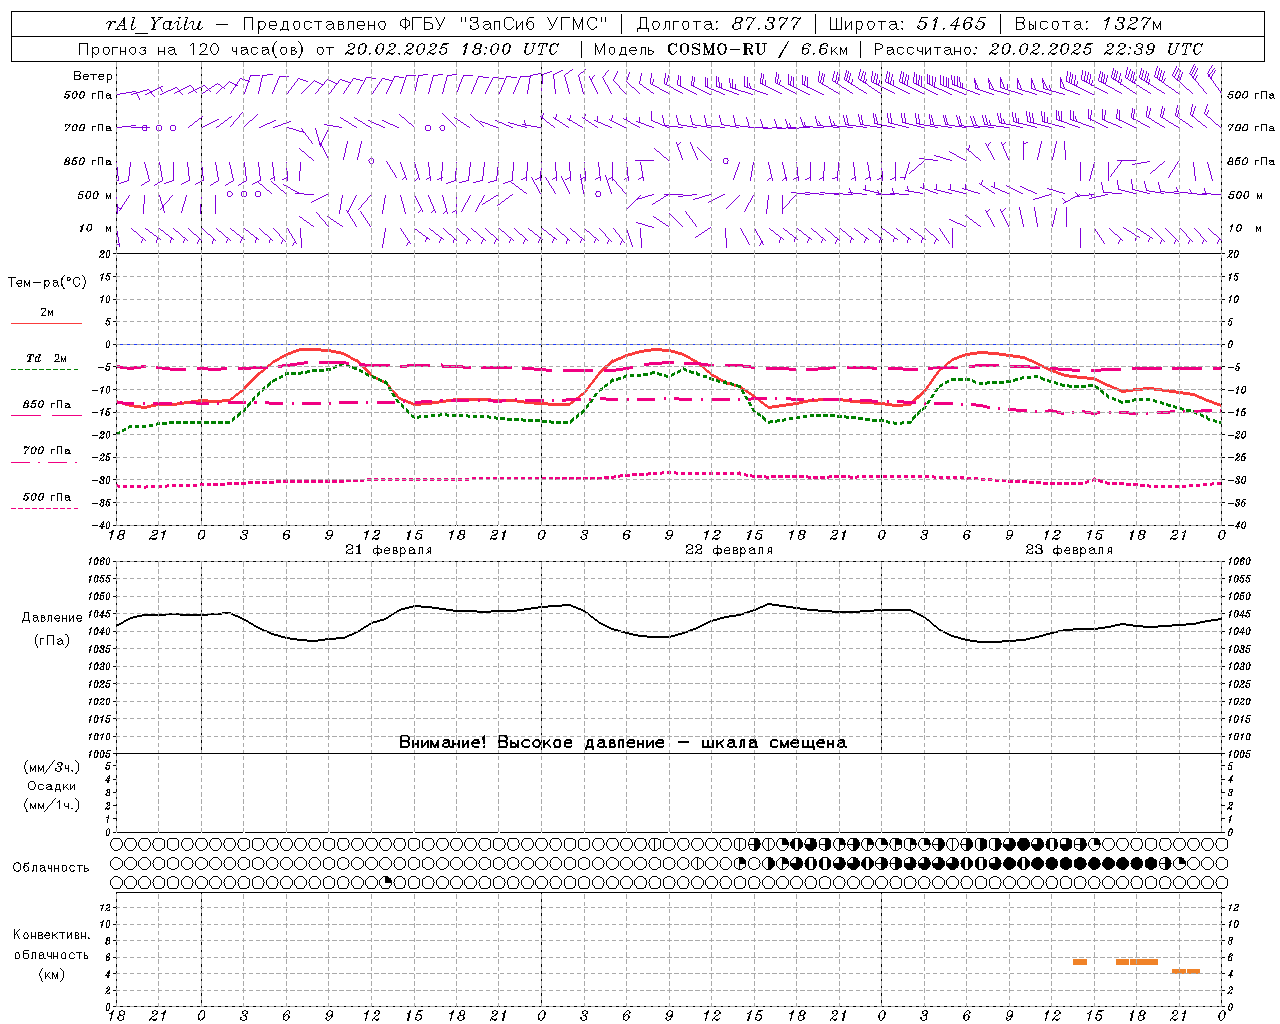Click the Конвективн. облачность label
The height and width of the screenshot is (1024, 1280).
tap(52, 945)
